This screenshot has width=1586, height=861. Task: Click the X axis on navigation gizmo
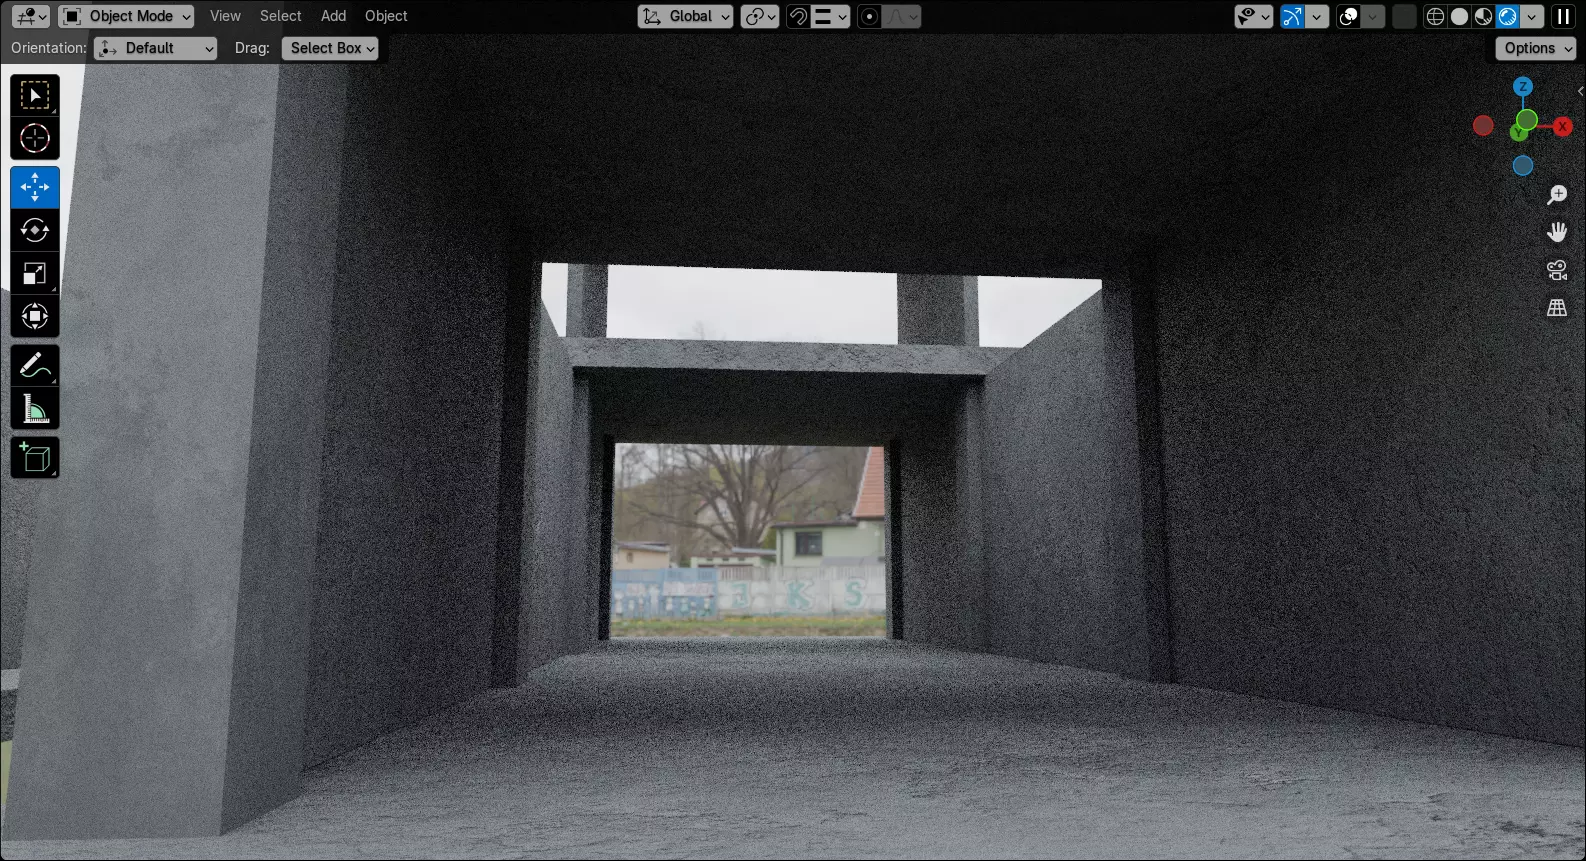click(1562, 127)
